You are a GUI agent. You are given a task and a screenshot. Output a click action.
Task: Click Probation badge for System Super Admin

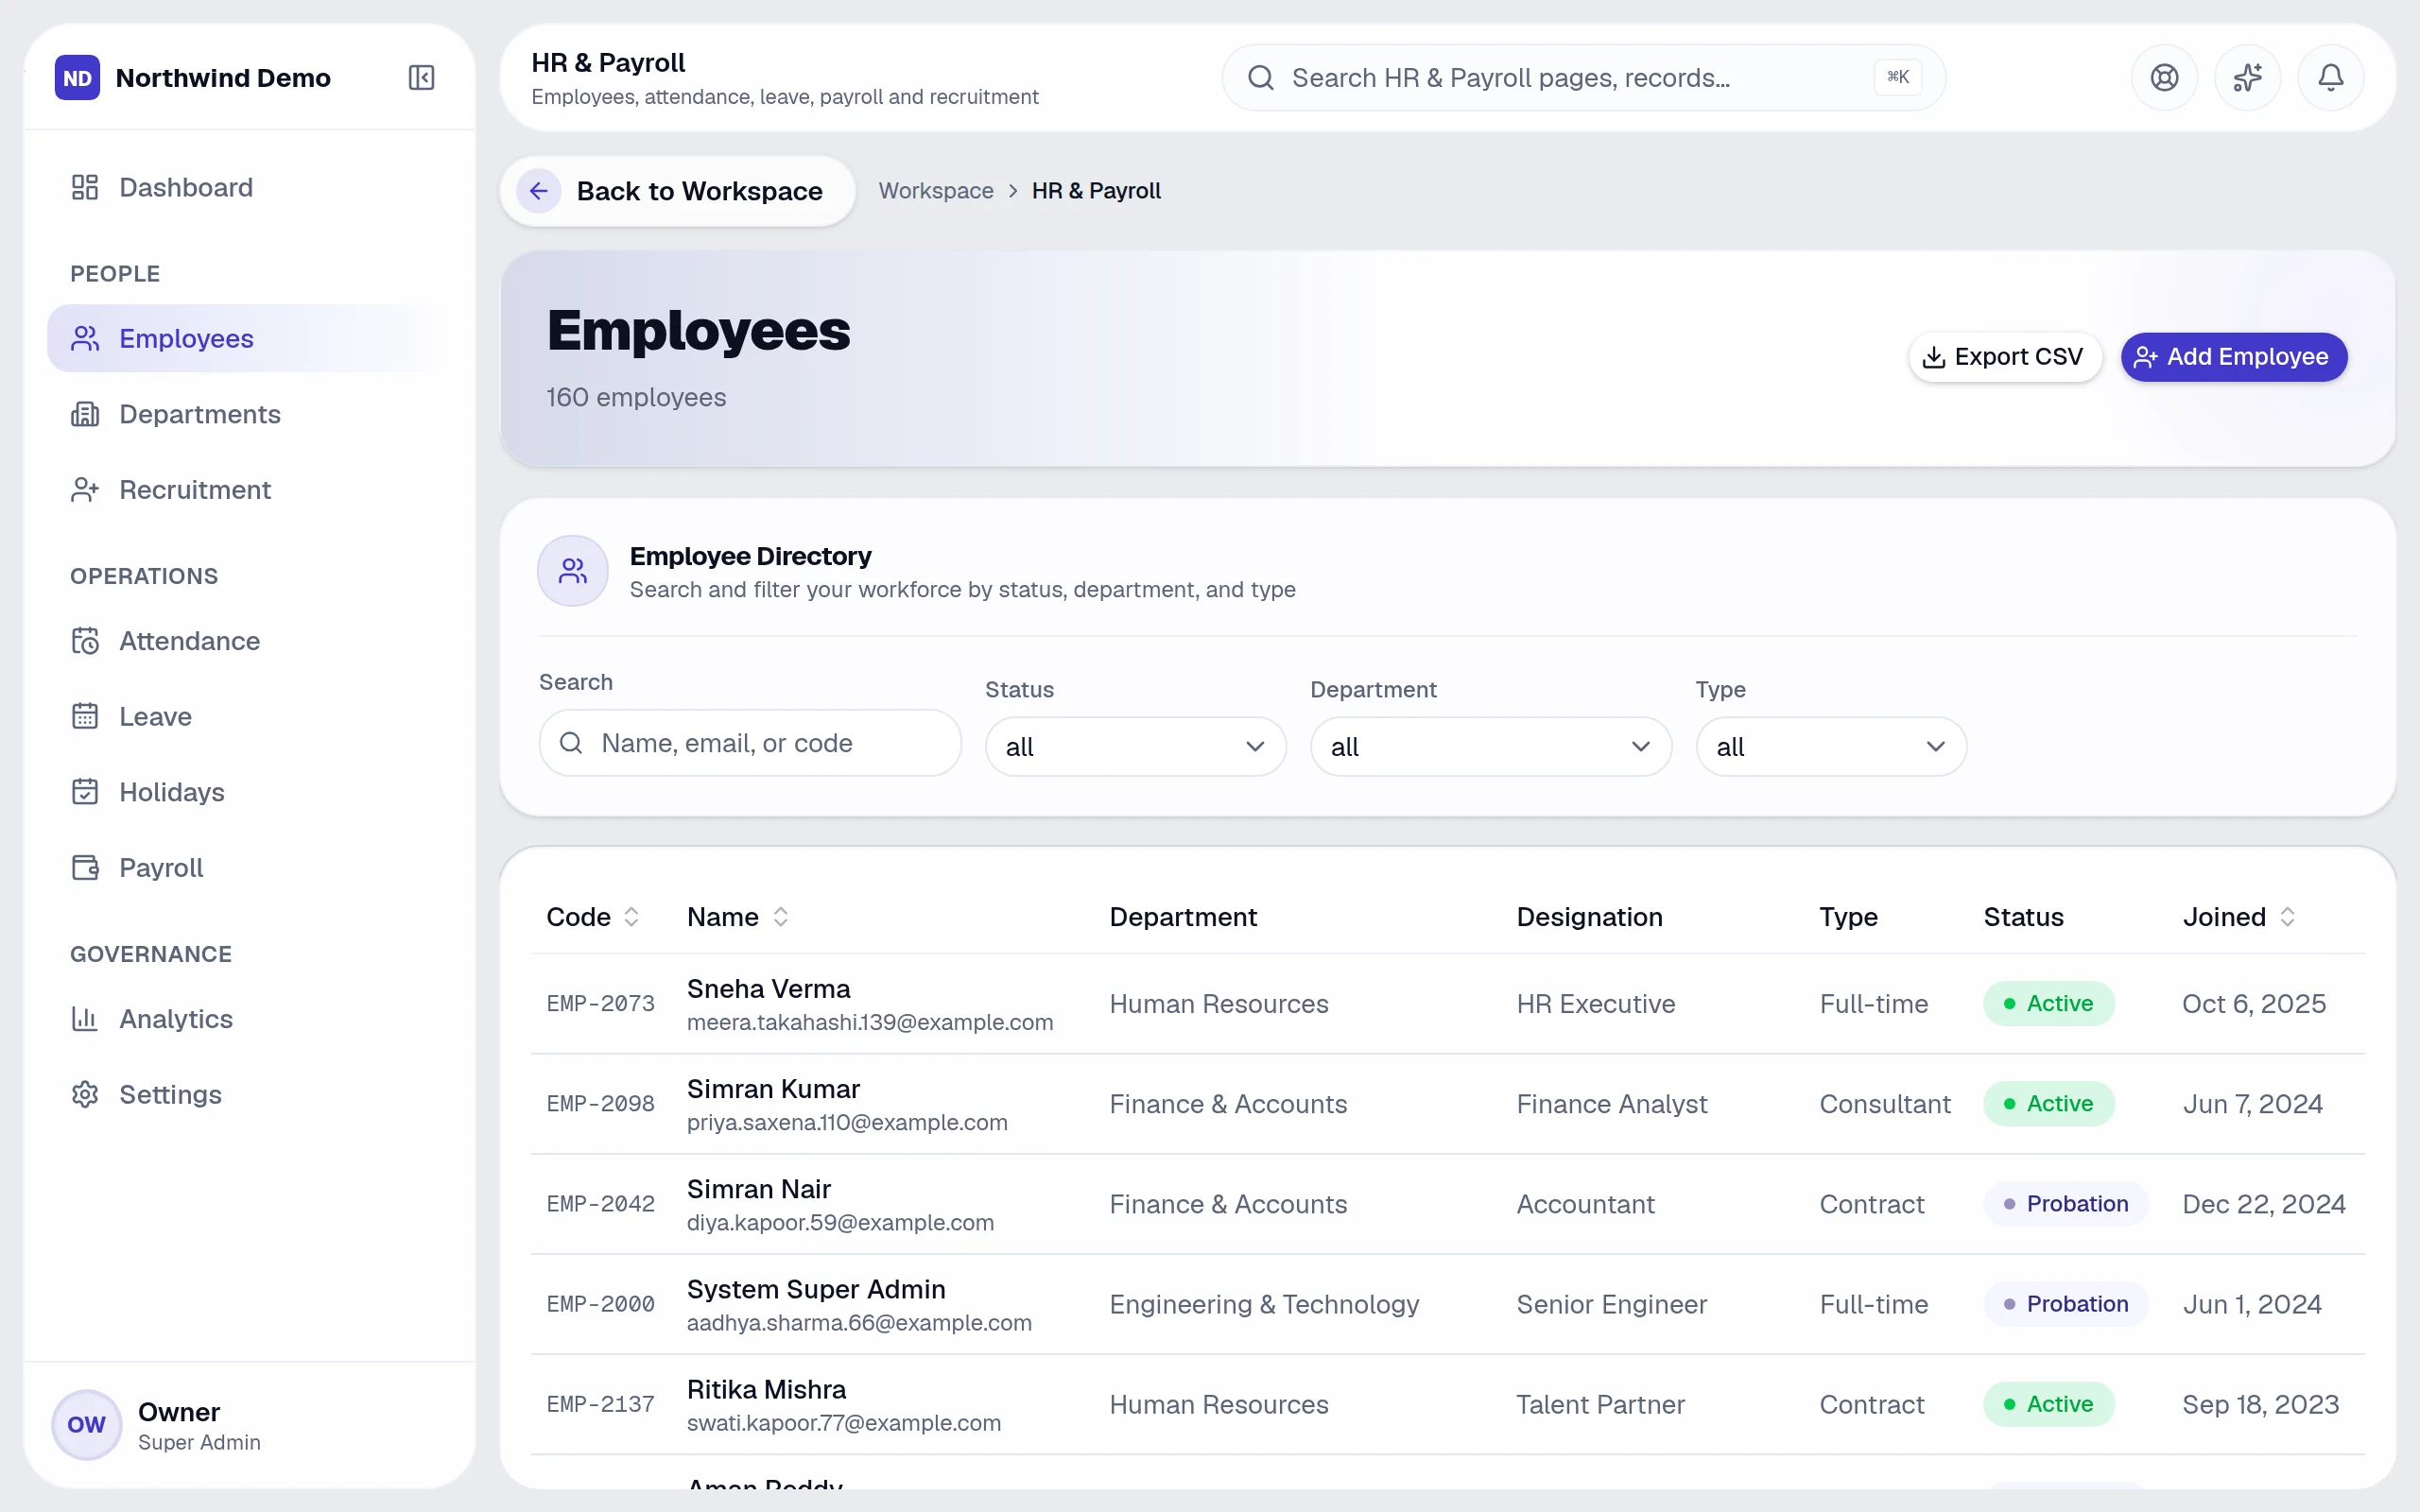click(2065, 1304)
